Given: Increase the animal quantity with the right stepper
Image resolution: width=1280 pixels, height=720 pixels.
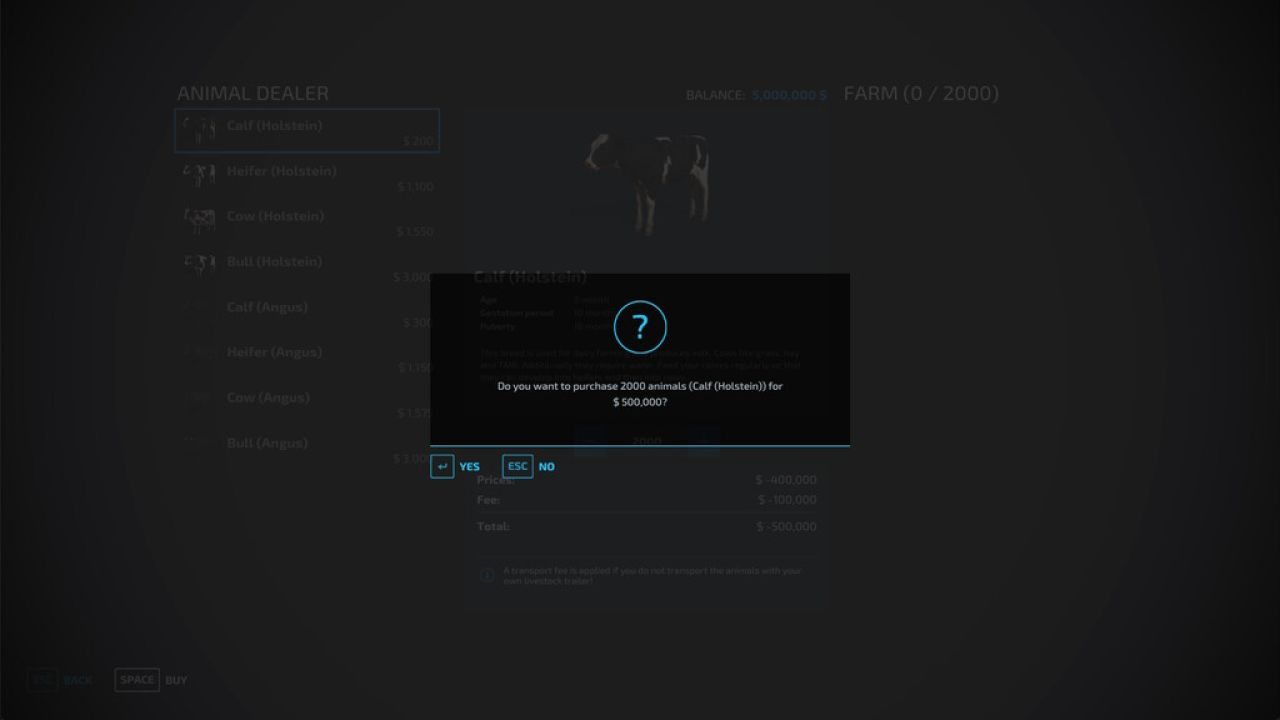Looking at the screenshot, I should tap(704, 441).
